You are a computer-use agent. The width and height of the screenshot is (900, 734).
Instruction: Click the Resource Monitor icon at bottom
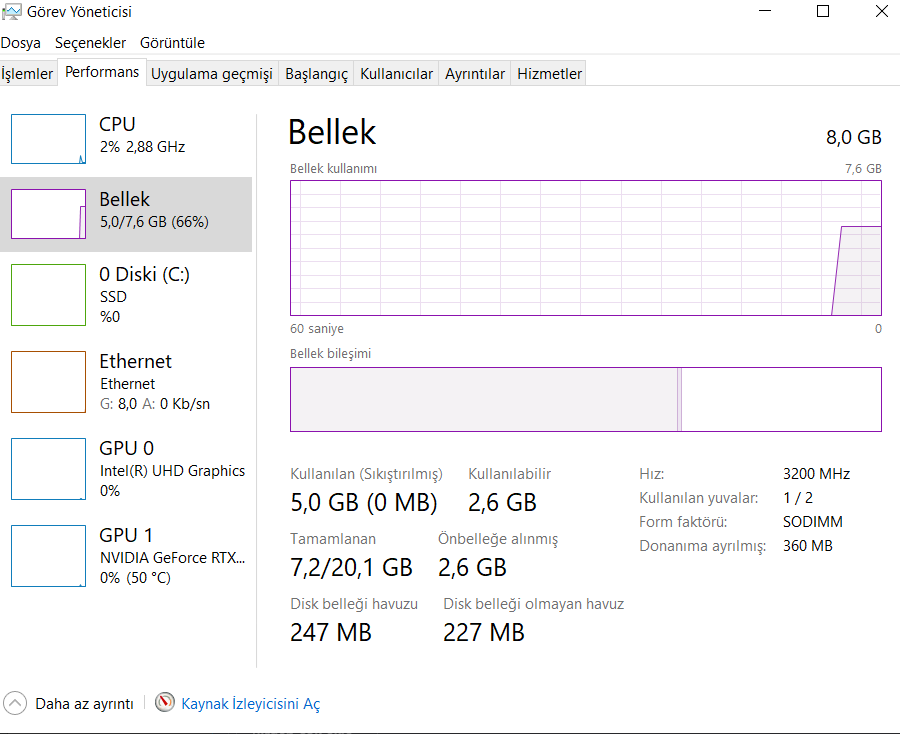[x=165, y=702]
